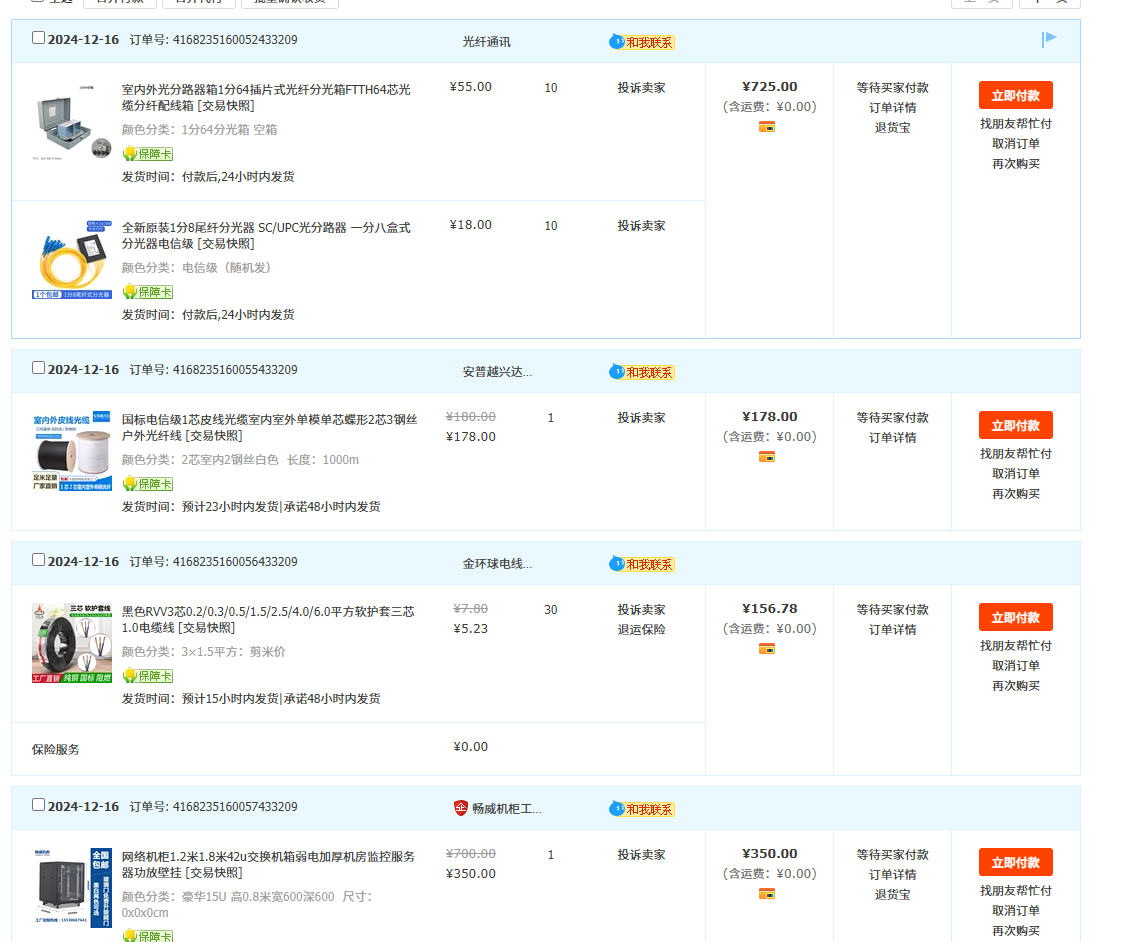Click 退运保险 link on the cable order
Viewport: 1136px width, 942px height.
[x=641, y=630]
